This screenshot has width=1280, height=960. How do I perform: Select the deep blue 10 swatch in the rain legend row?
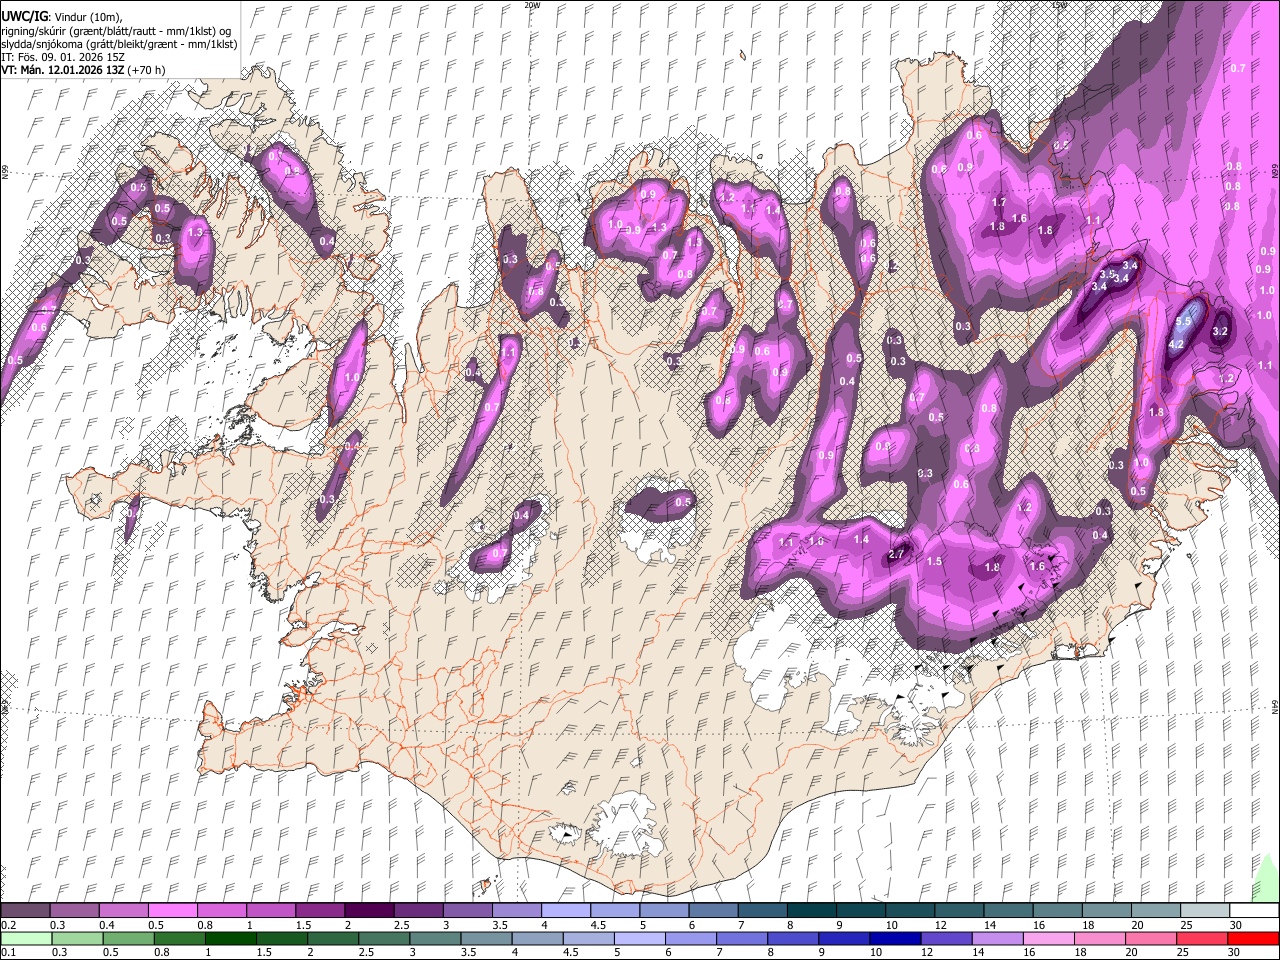895,938
